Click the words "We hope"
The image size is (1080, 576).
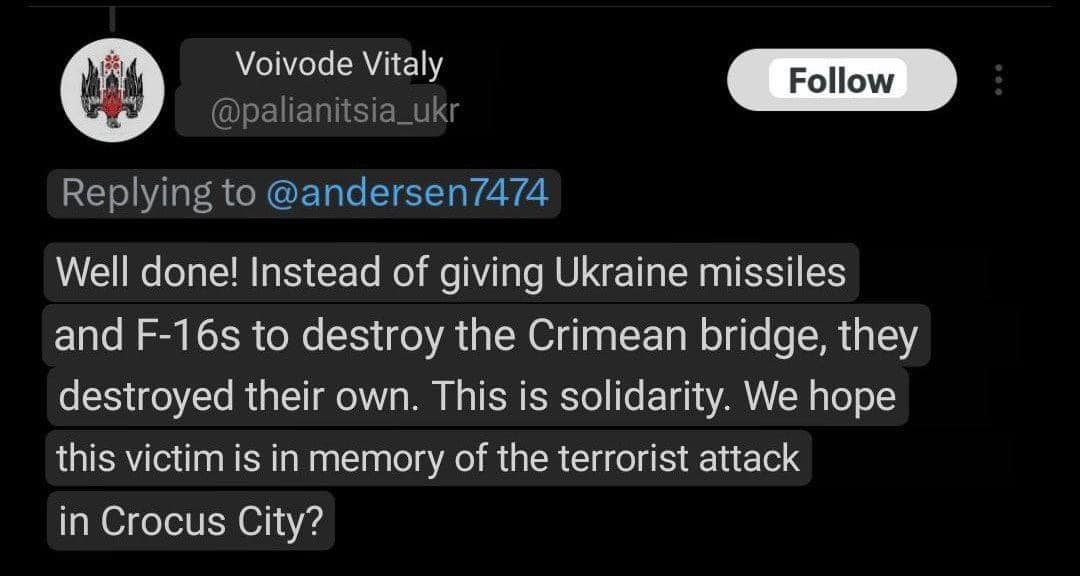pos(820,397)
